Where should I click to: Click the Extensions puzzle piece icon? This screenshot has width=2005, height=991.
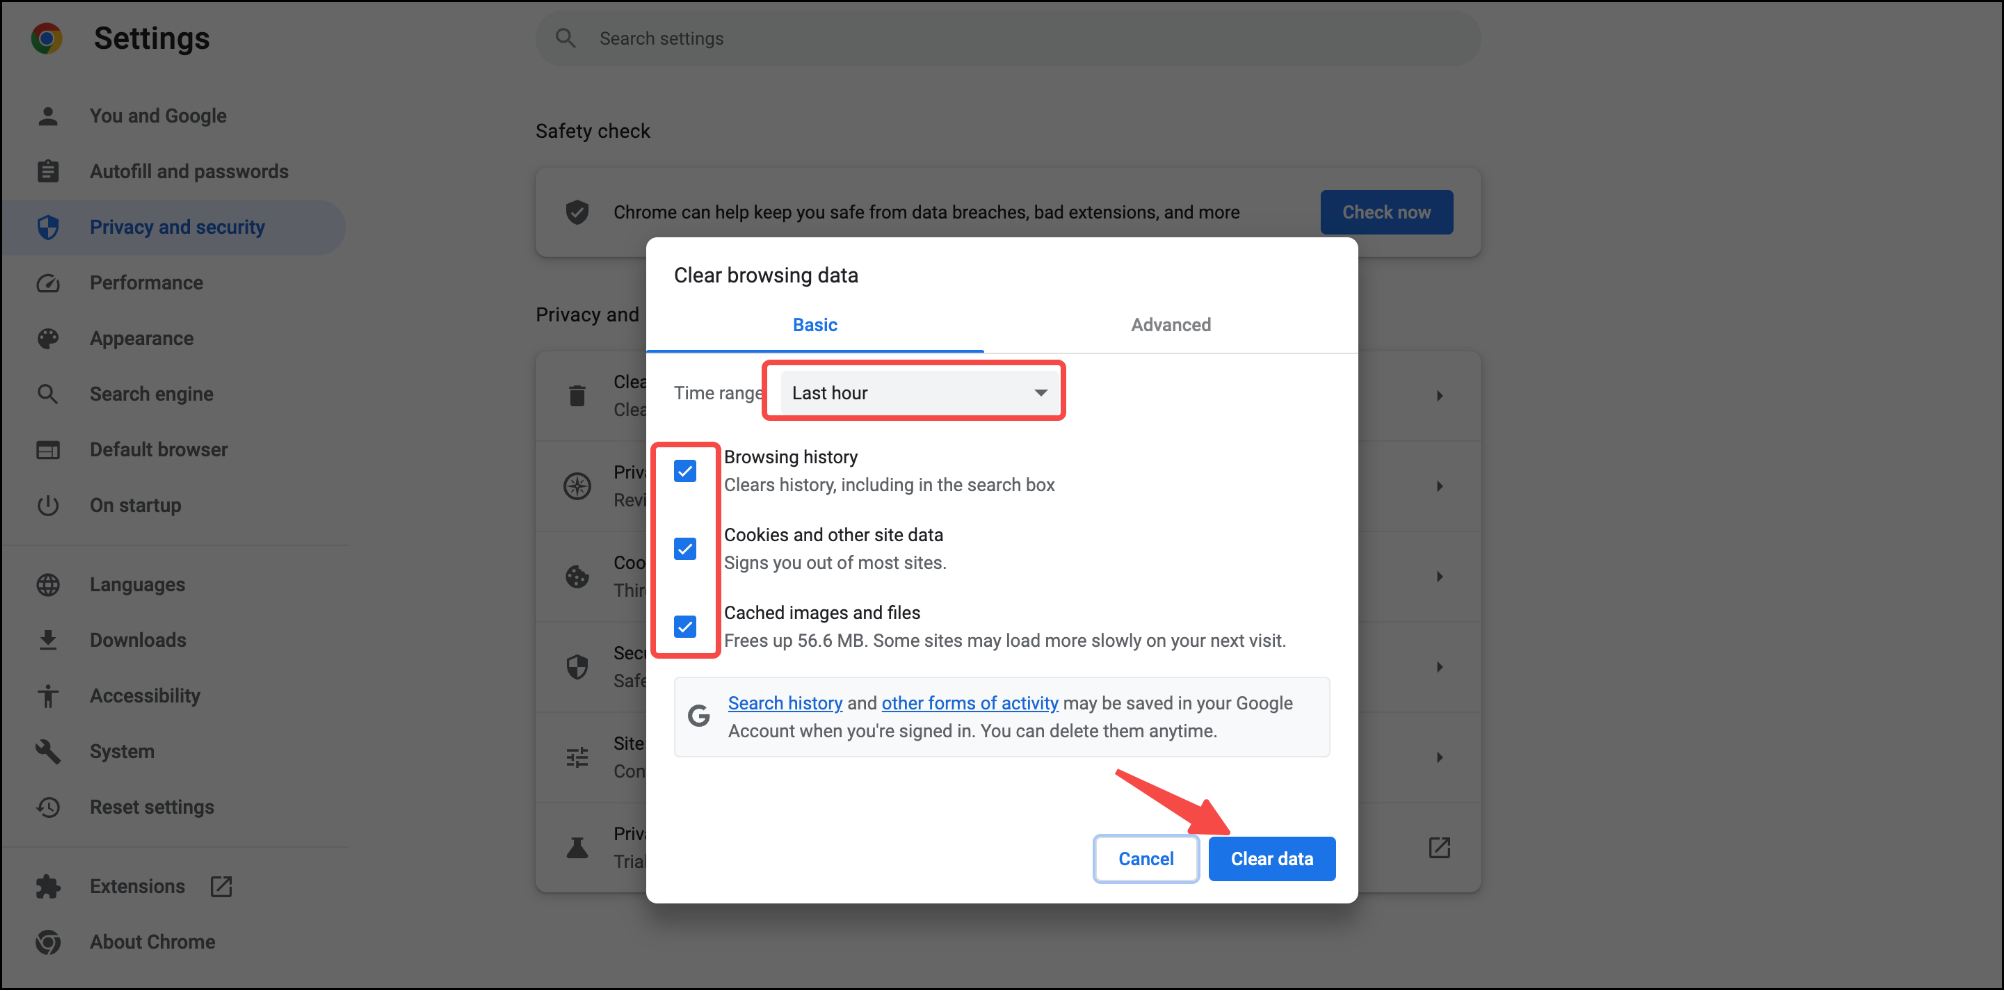(x=48, y=887)
